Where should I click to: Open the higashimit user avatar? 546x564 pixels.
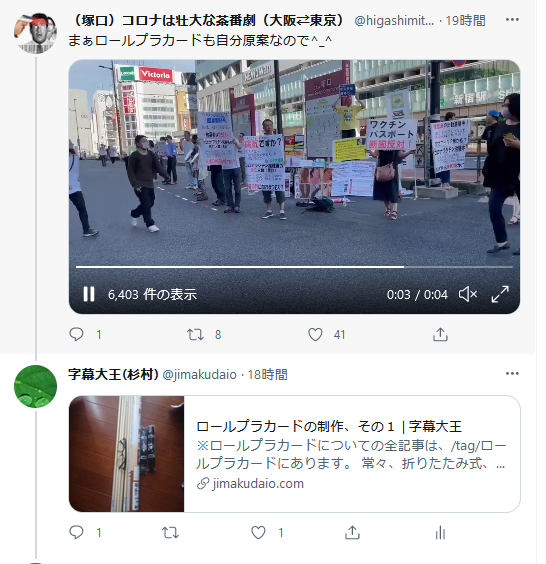click(x=35, y=33)
